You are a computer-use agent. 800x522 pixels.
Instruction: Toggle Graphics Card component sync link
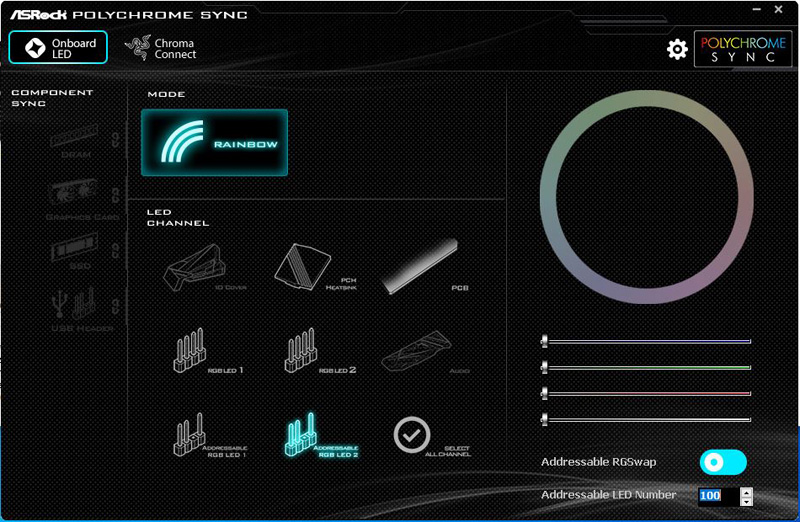[x=116, y=194]
